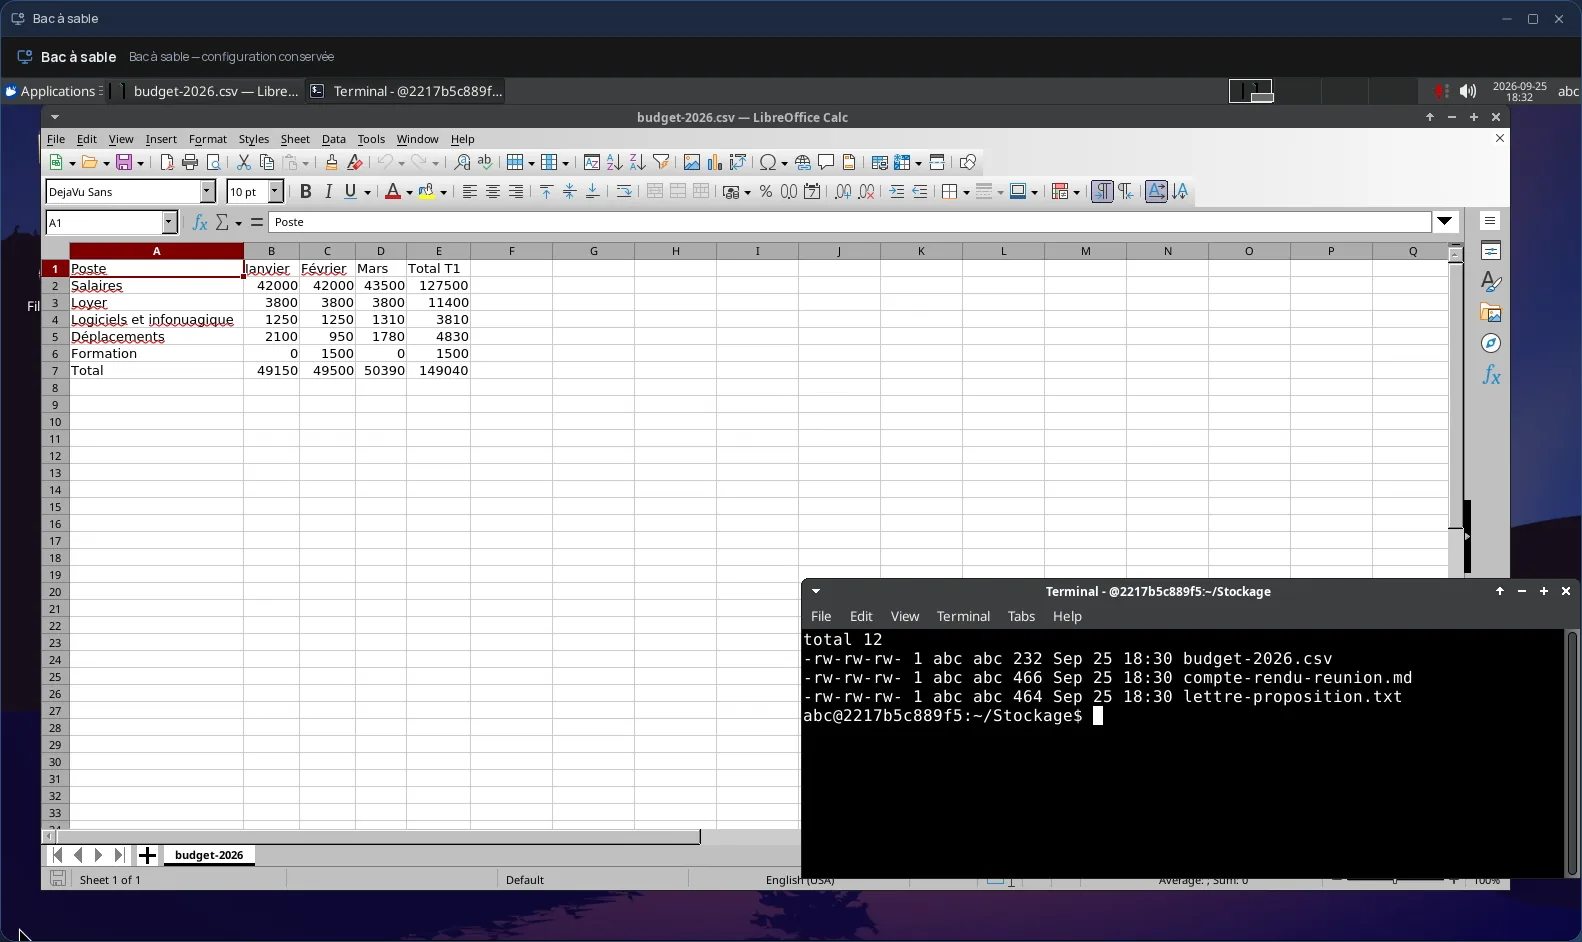Open the sidebar Gallery panel icon
The width and height of the screenshot is (1582, 942).
pos(1491,313)
